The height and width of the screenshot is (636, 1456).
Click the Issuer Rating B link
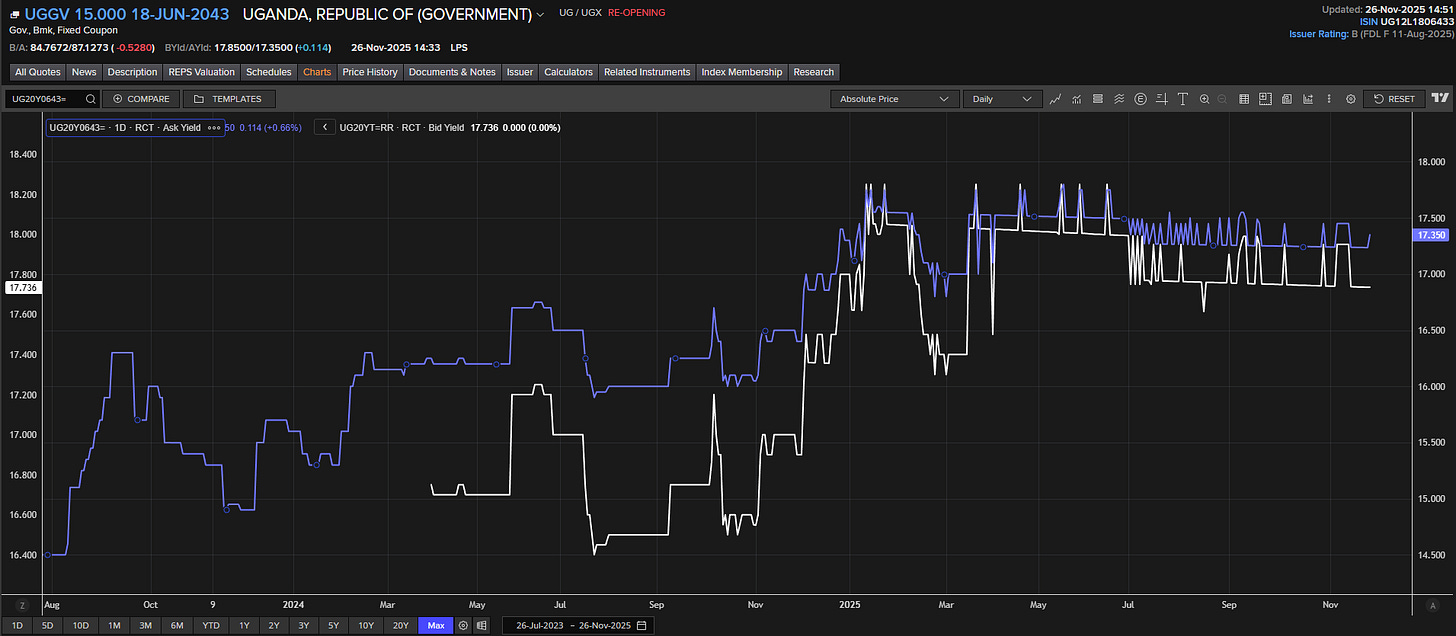point(1371,34)
